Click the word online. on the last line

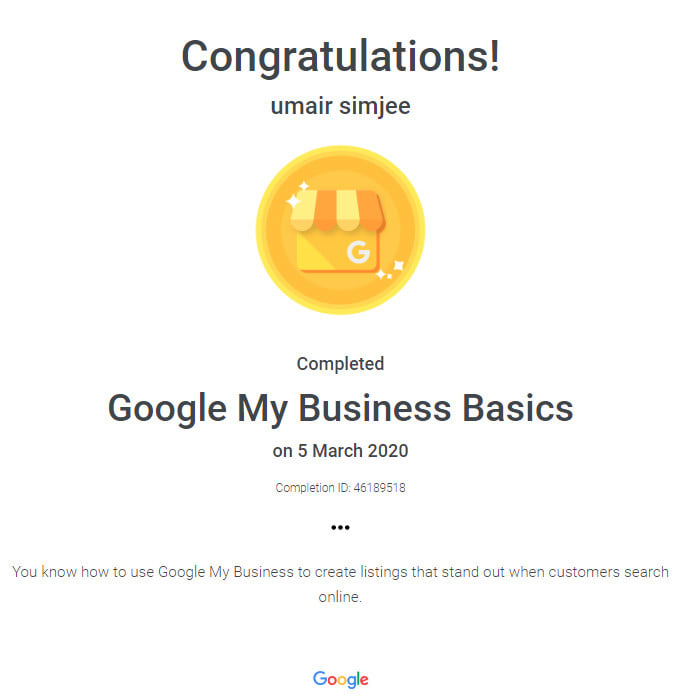point(340,597)
